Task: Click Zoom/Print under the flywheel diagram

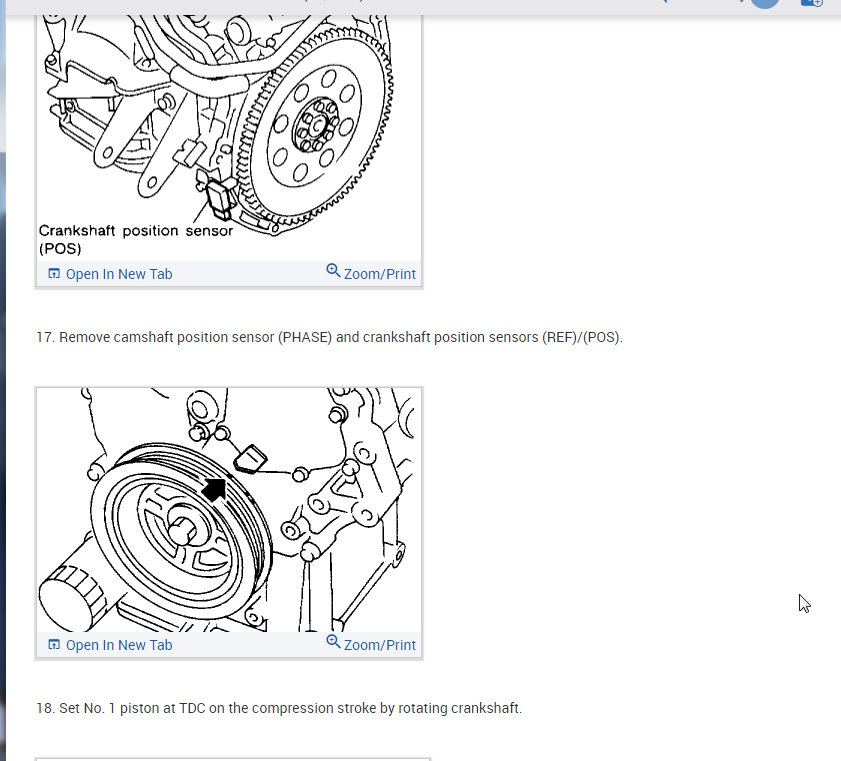Action: click(x=371, y=273)
